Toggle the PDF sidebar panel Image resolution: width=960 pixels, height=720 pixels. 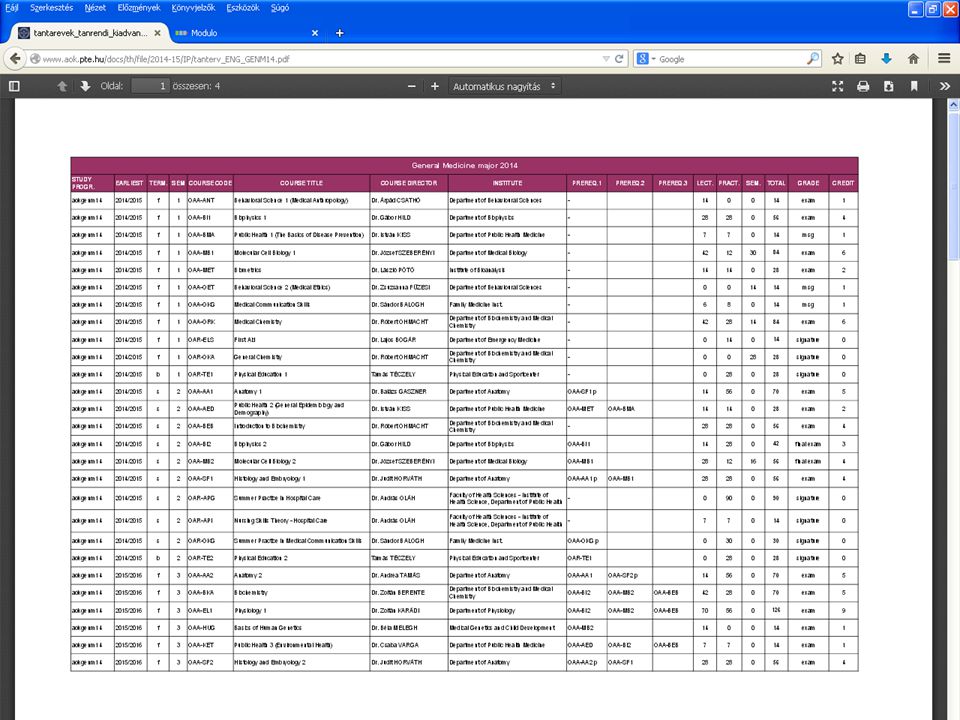tap(14, 86)
